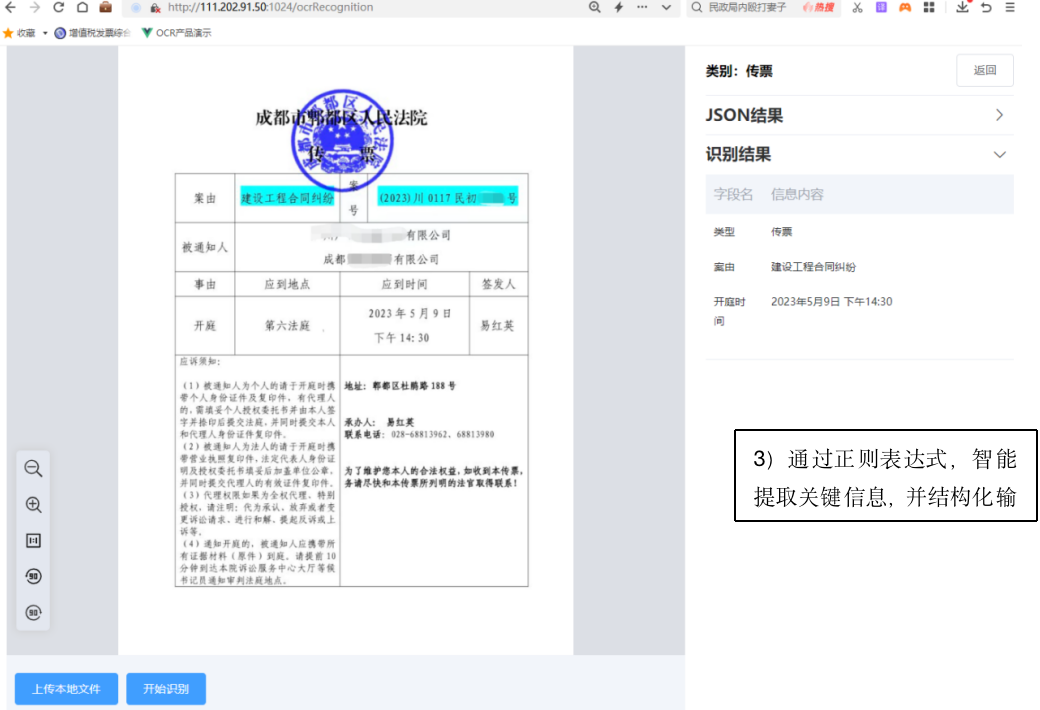Collapse the 识别结果 section
Viewport: 1040px width, 710px height.
[999, 155]
